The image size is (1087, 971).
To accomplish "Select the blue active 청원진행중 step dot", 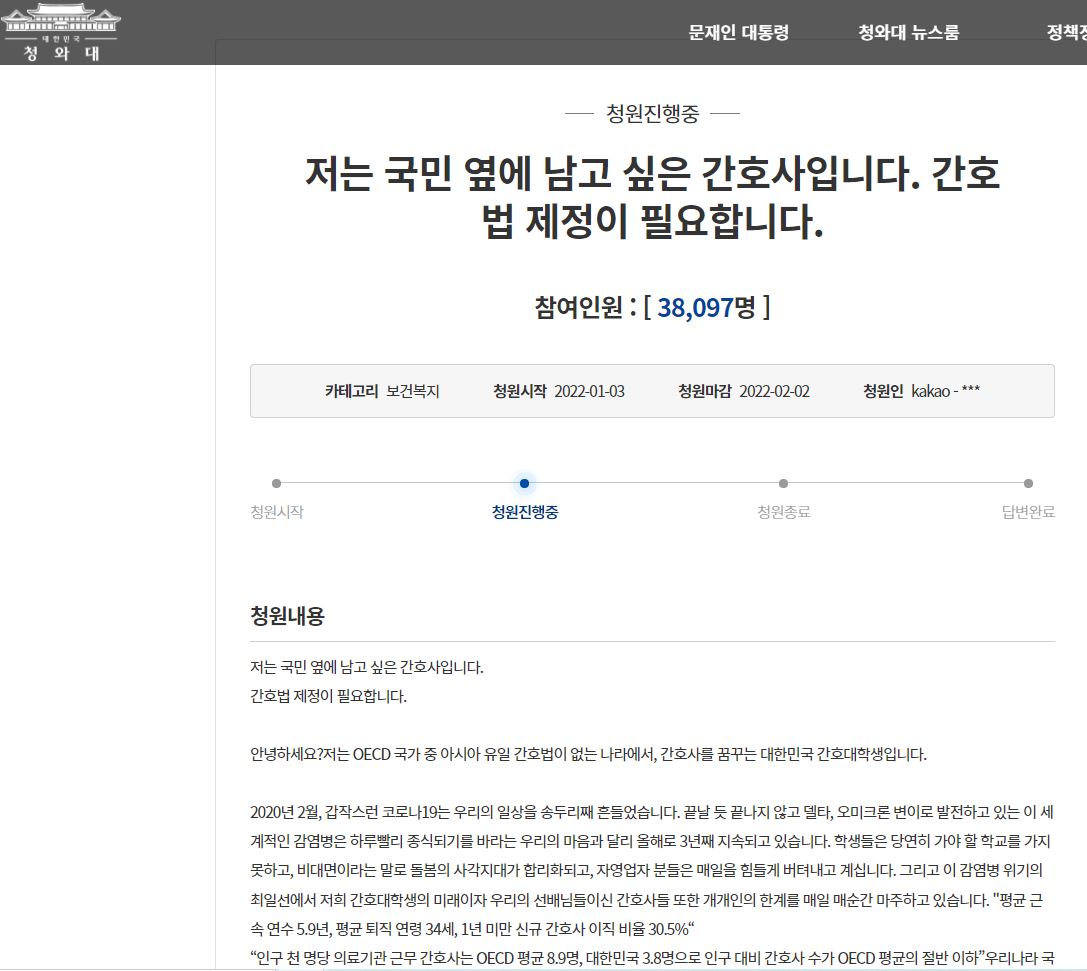I will (x=525, y=484).
